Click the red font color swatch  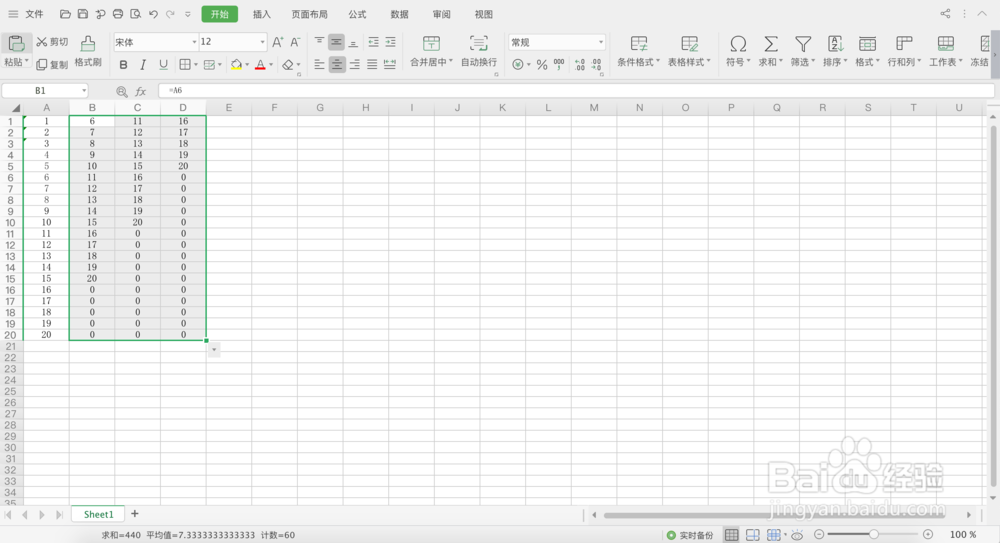tap(260, 64)
